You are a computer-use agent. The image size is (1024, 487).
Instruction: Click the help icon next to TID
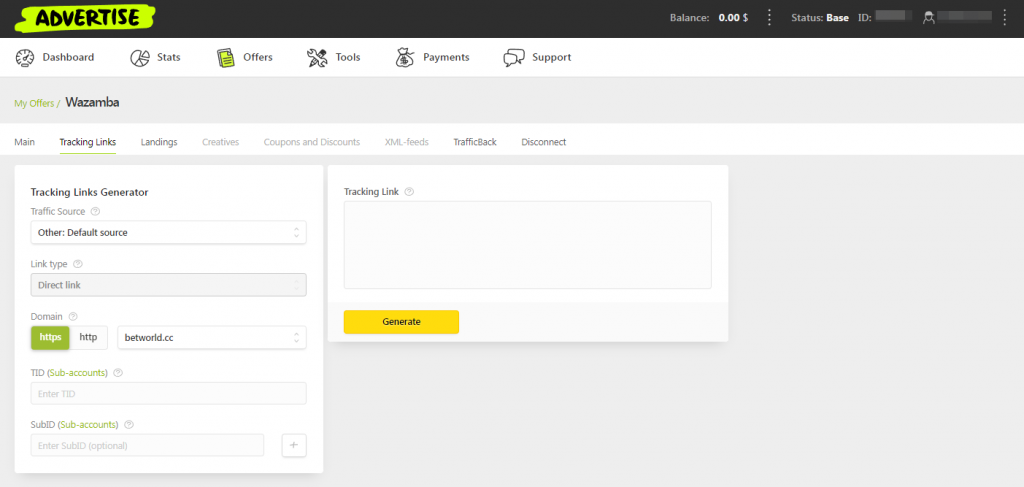point(118,373)
